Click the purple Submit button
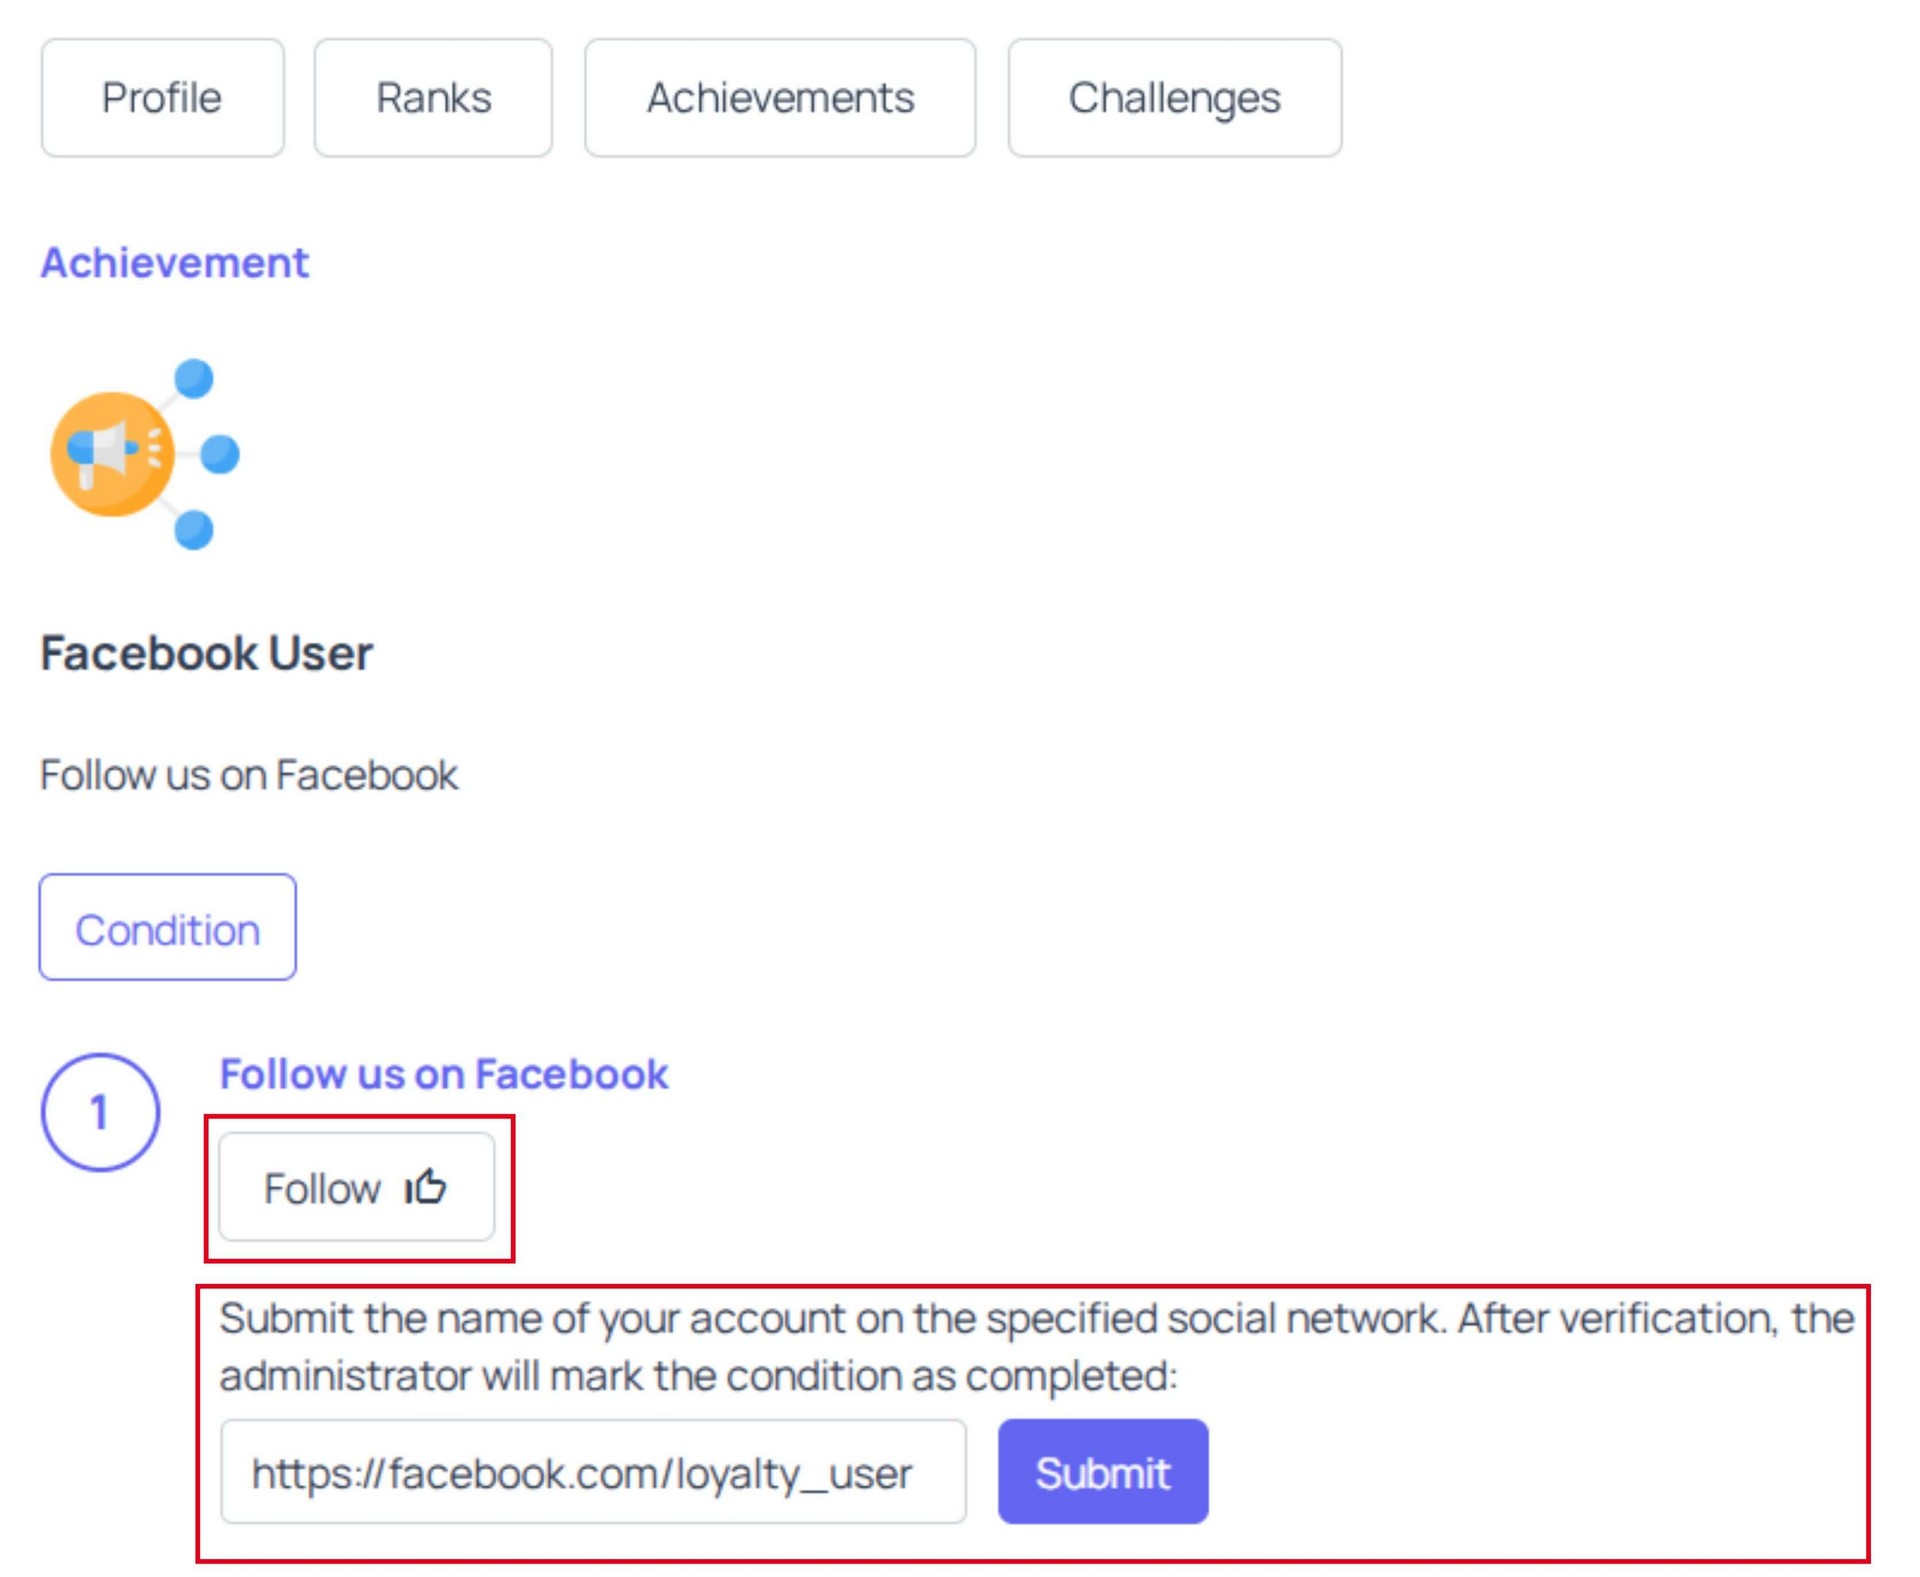The width and height of the screenshot is (1920, 1577). pos(1102,1472)
